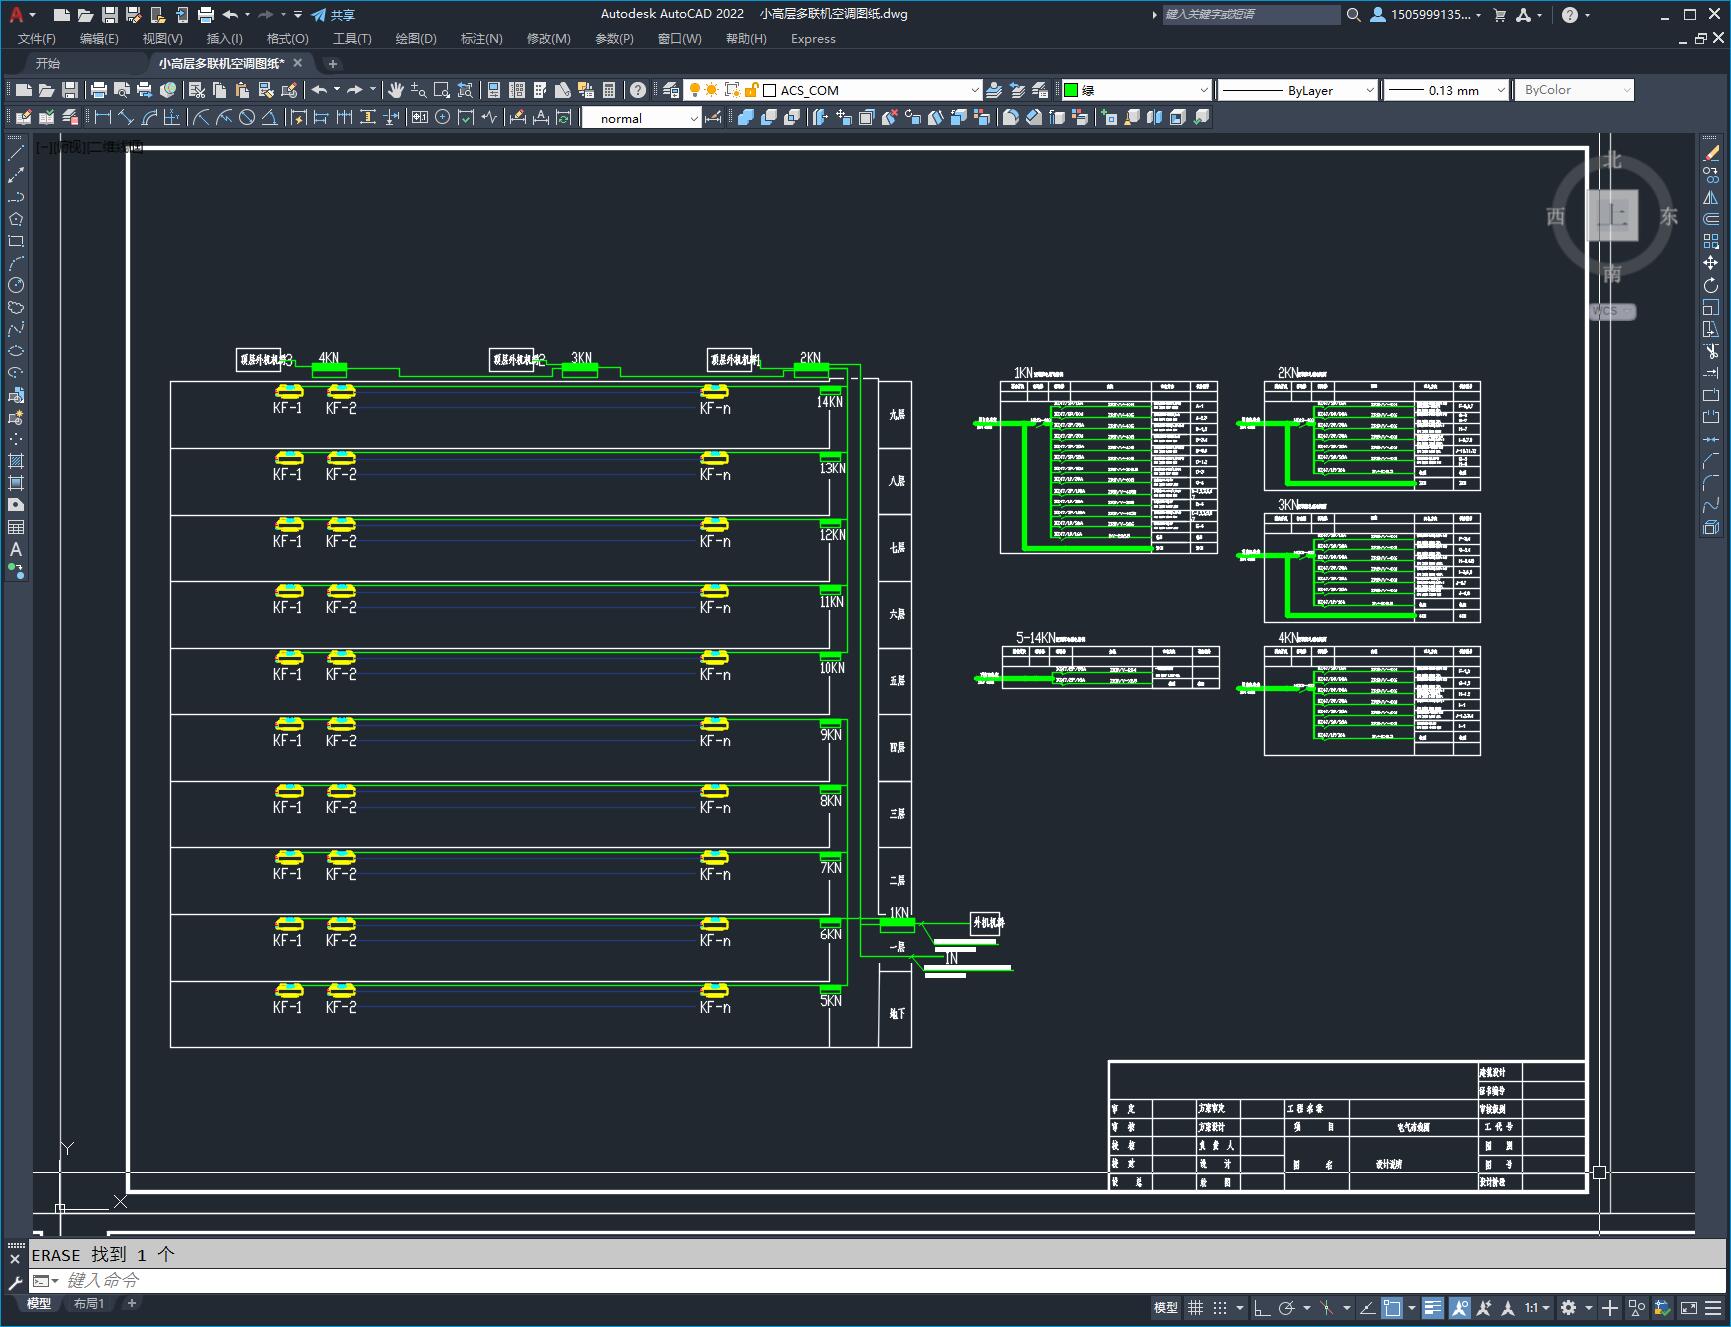Click the Customization hamburger icon in the status bar

[1714, 1307]
